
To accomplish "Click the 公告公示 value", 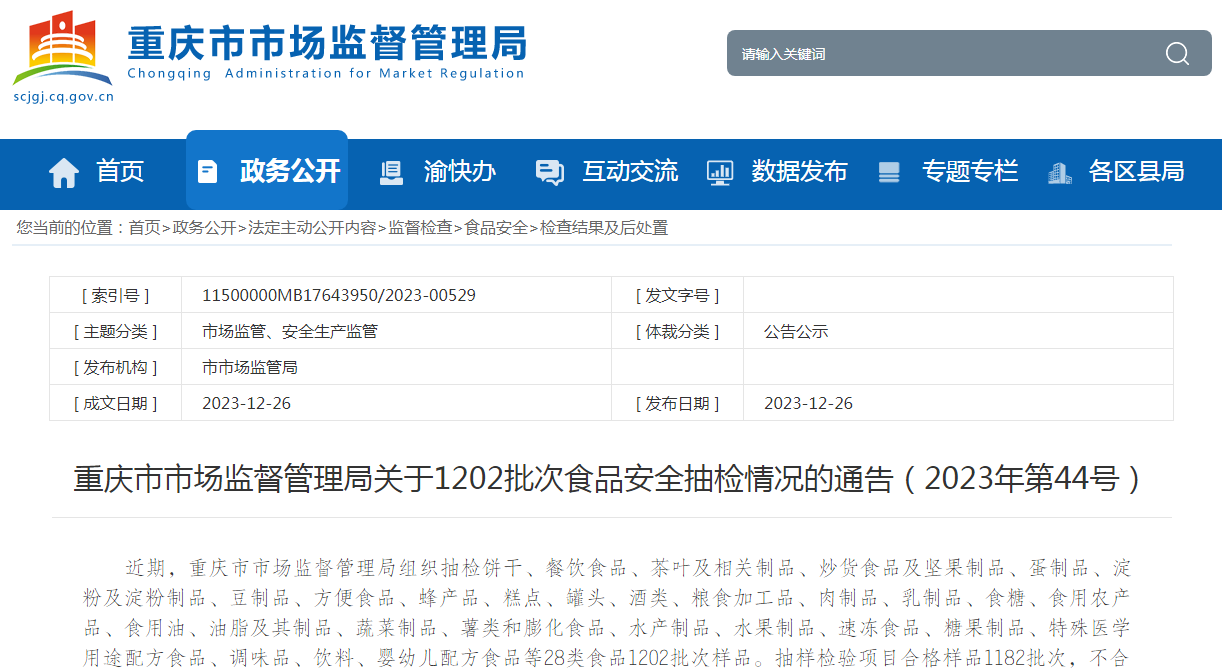I will [x=796, y=331].
